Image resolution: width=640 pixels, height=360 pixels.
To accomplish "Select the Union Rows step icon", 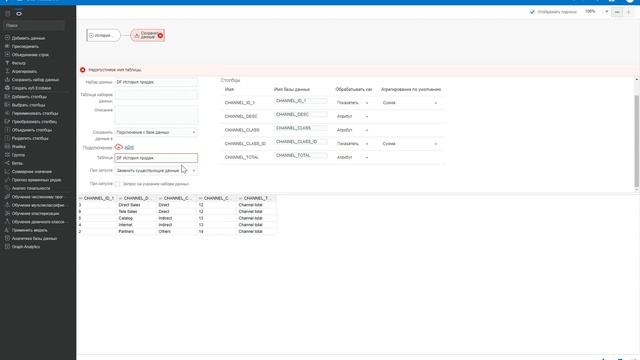I will (x=7, y=54).
